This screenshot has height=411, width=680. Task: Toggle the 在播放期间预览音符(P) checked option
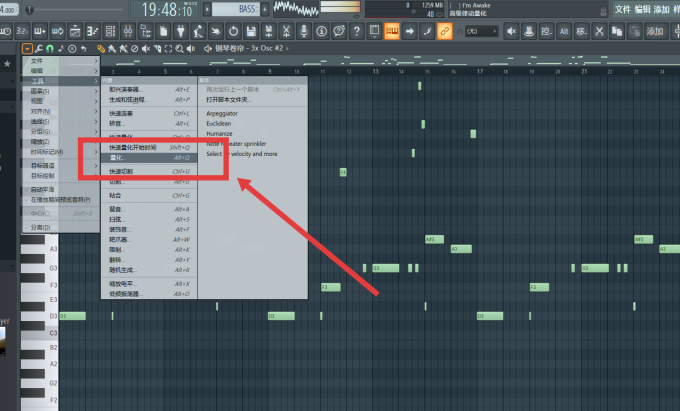pyautogui.click(x=61, y=200)
